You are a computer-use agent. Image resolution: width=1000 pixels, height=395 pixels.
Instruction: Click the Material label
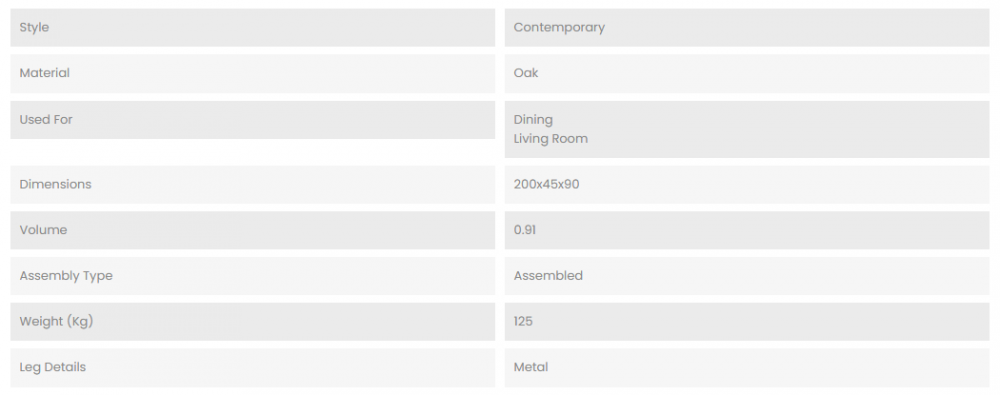(45, 73)
